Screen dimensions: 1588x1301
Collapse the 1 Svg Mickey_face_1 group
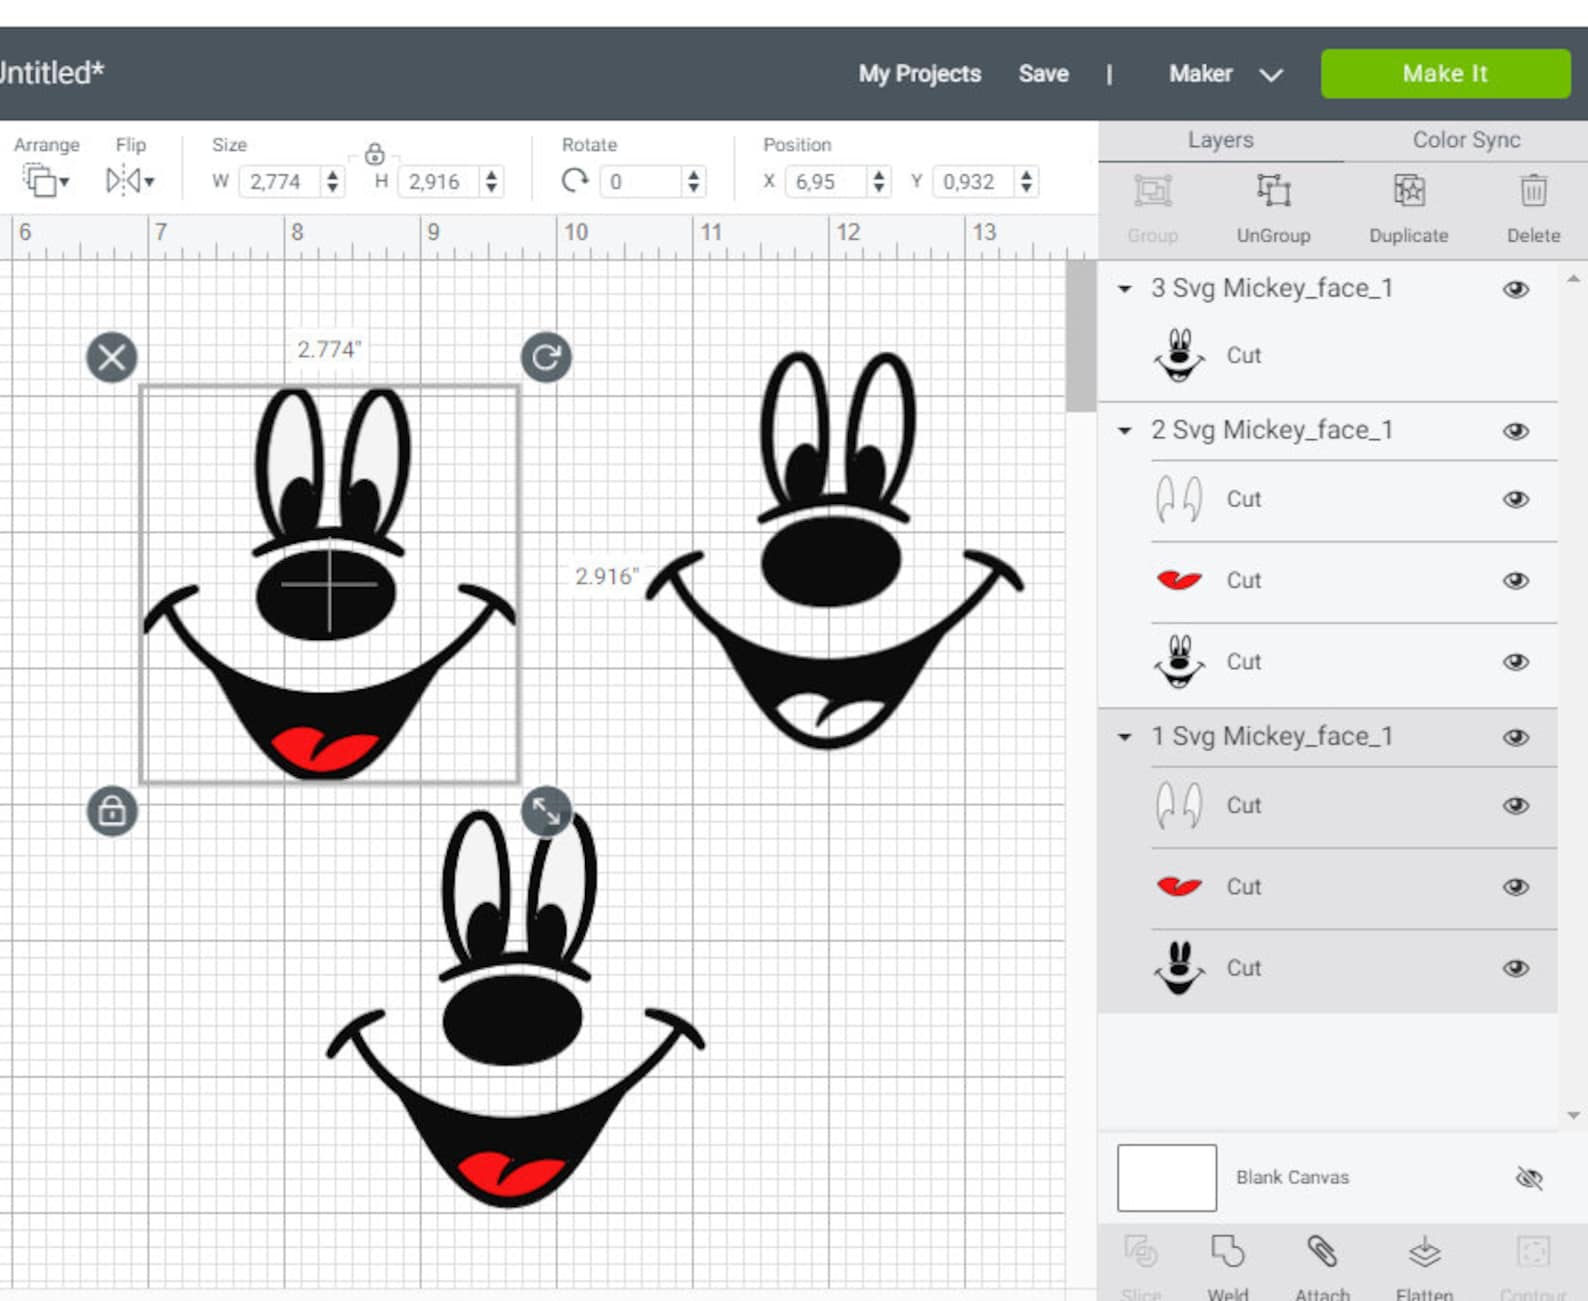click(x=1125, y=737)
